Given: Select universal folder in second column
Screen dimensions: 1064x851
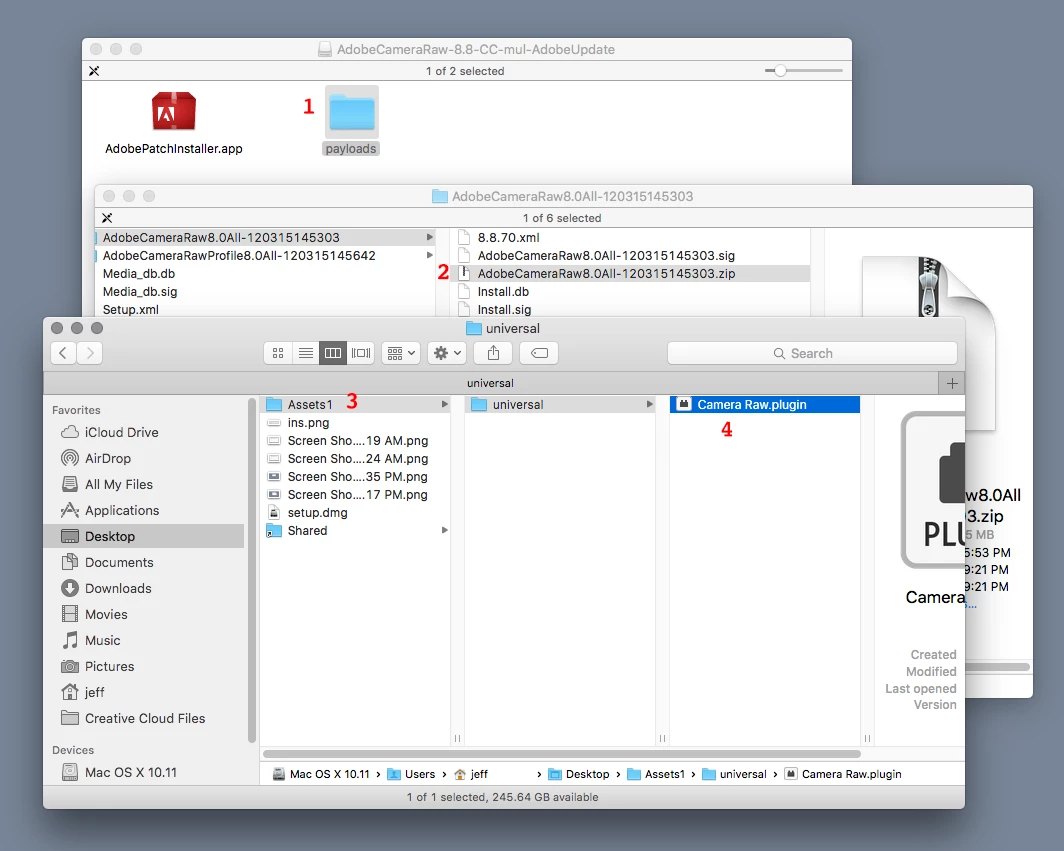Looking at the screenshot, I should click(561, 404).
